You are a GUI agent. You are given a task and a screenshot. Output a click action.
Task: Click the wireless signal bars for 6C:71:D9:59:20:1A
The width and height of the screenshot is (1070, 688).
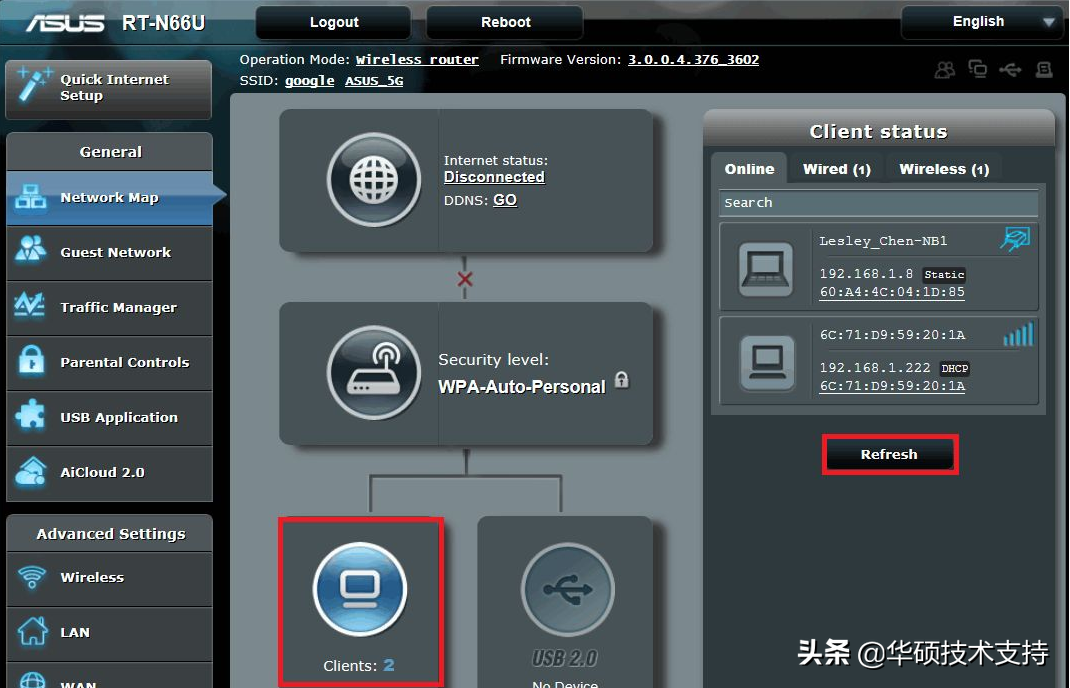click(x=1018, y=334)
